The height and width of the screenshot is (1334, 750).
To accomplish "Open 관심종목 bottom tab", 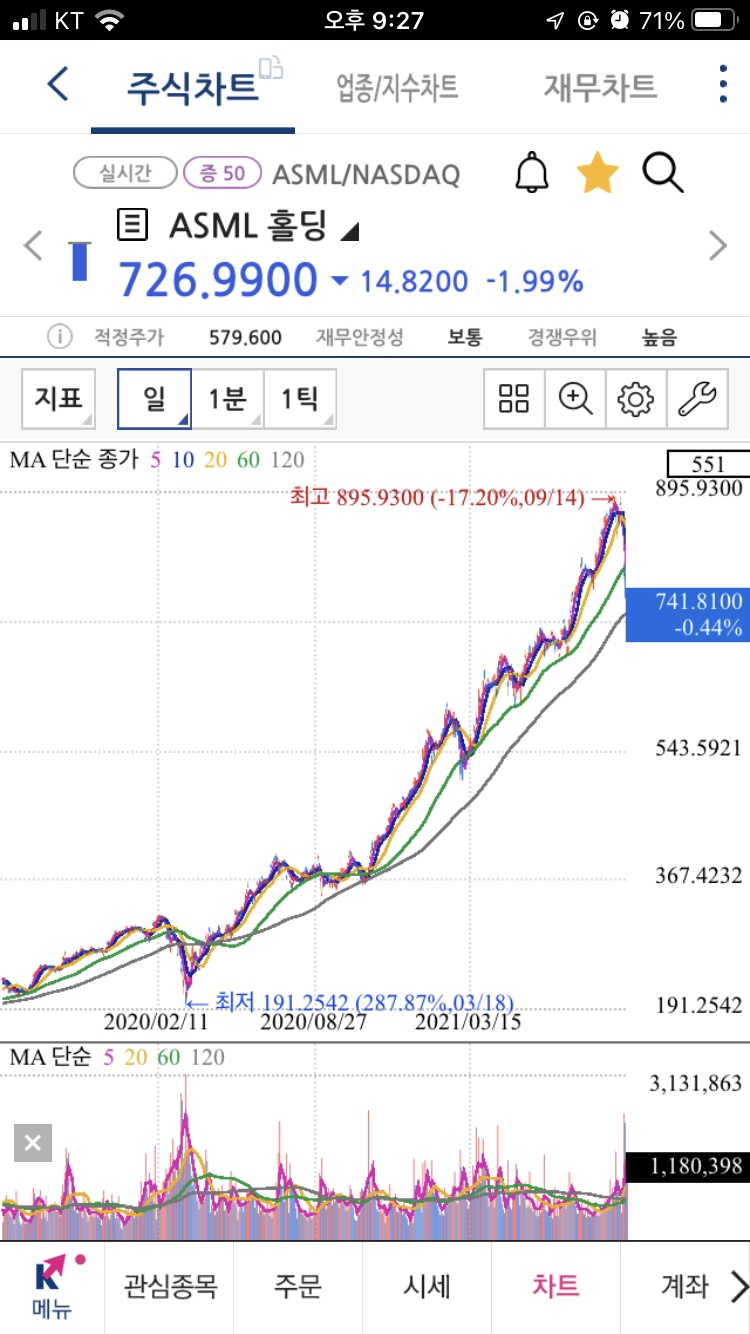I will (x=169, y=1287).
